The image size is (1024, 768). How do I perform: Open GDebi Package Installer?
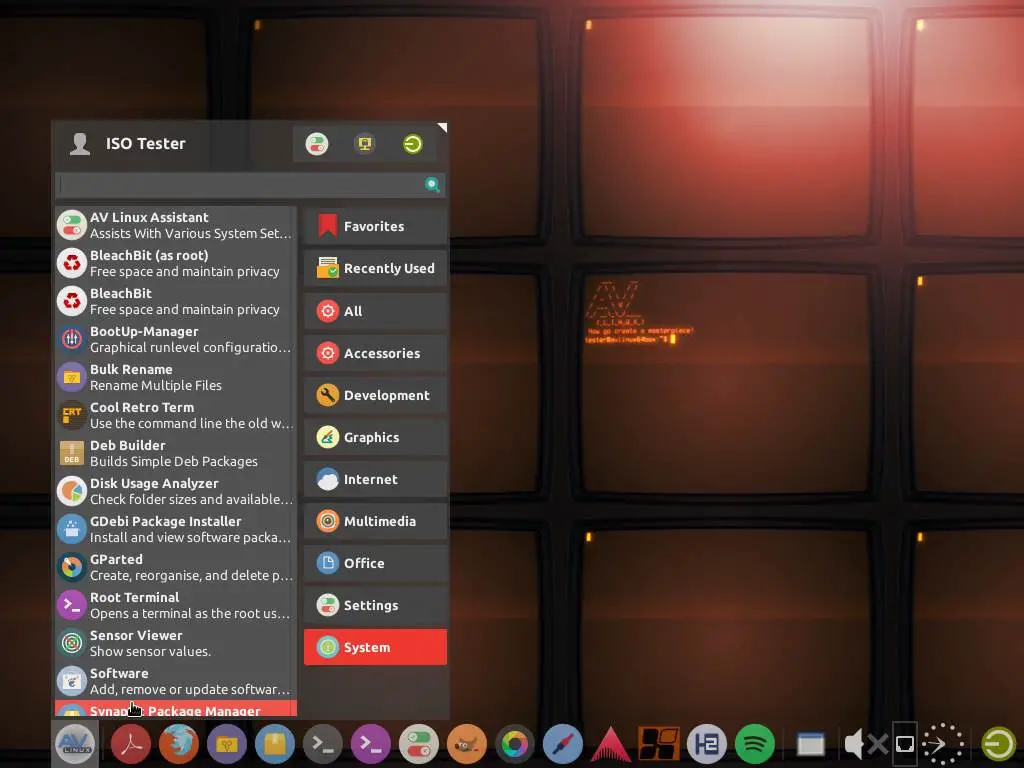175,529
